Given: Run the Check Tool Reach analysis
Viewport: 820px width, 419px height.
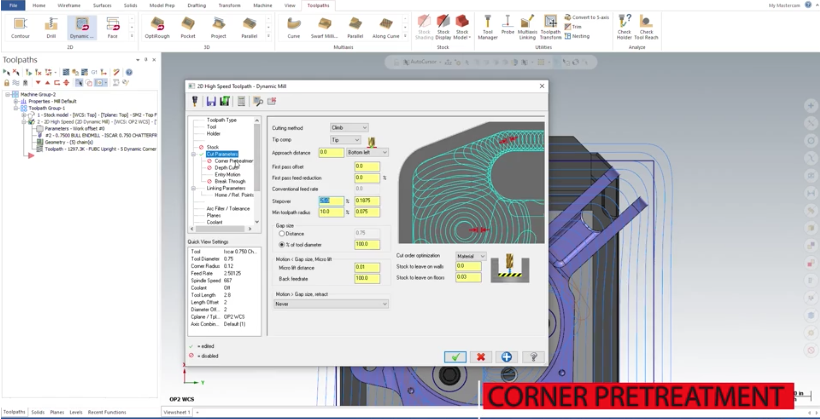Looking at the screenshot, I should pos(646,28).
